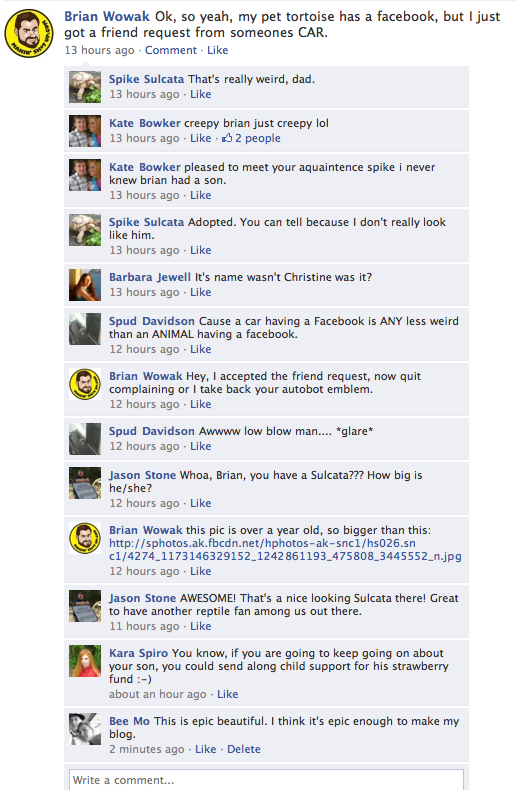This screenshot has width=516, height=790.
Task: Like Brian Wowak's main status post
Action: [x=218, y=50]
